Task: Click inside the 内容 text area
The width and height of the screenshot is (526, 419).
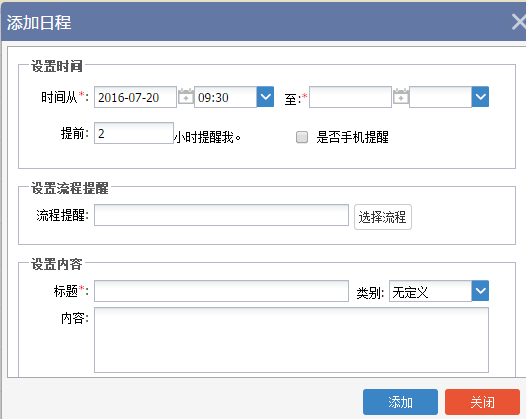Action: click(291, 340)
